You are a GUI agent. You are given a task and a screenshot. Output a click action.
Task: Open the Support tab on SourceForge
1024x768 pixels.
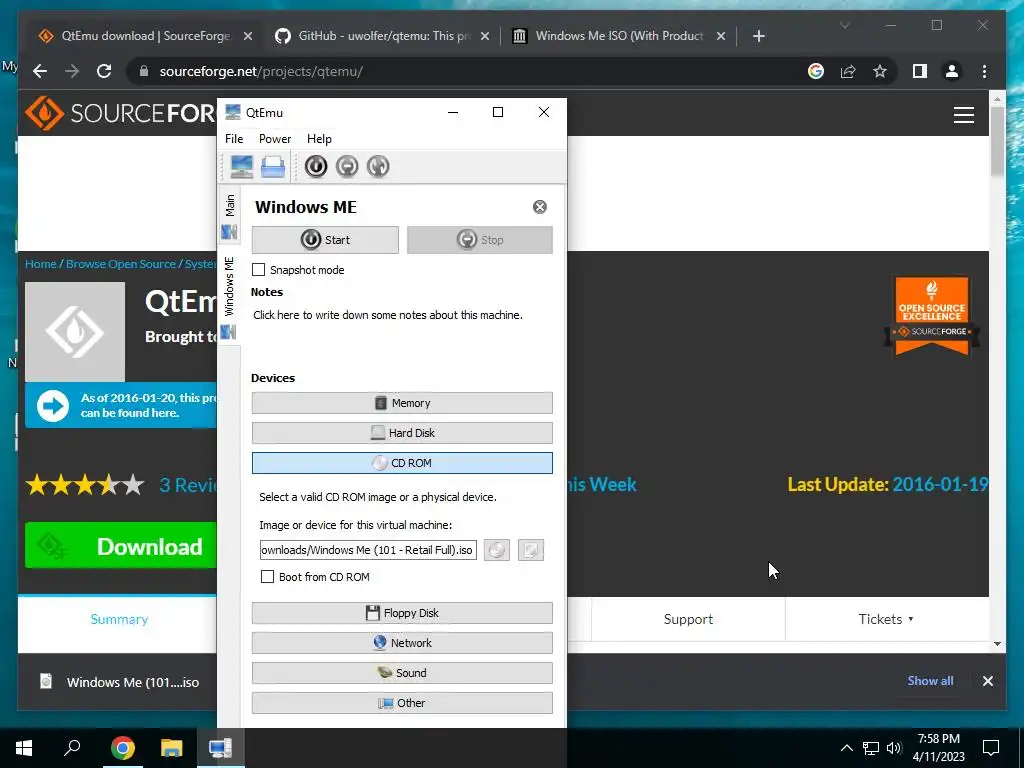(x=688, y=619)
